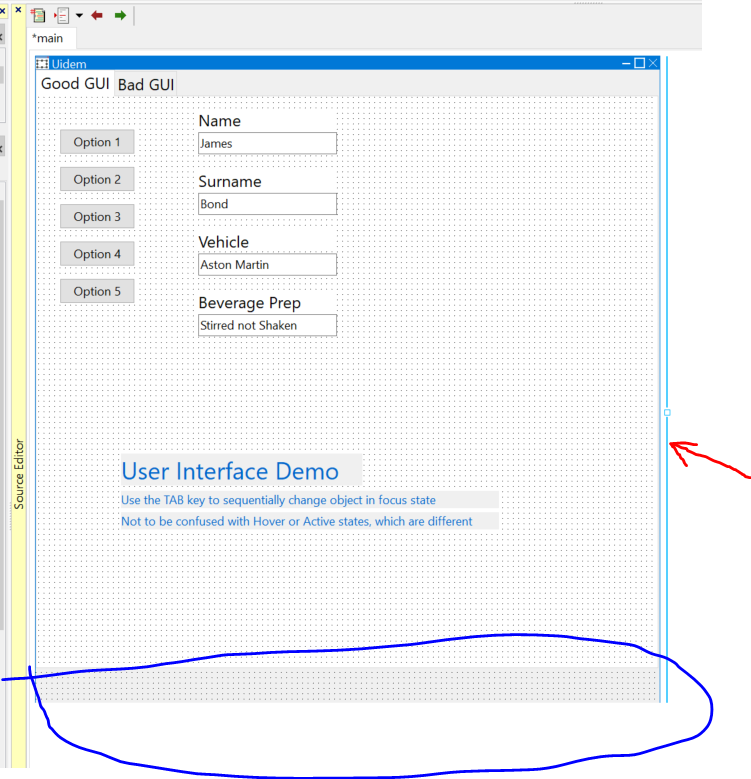Click the first editor toolbar icon

[x=38, y=15]
